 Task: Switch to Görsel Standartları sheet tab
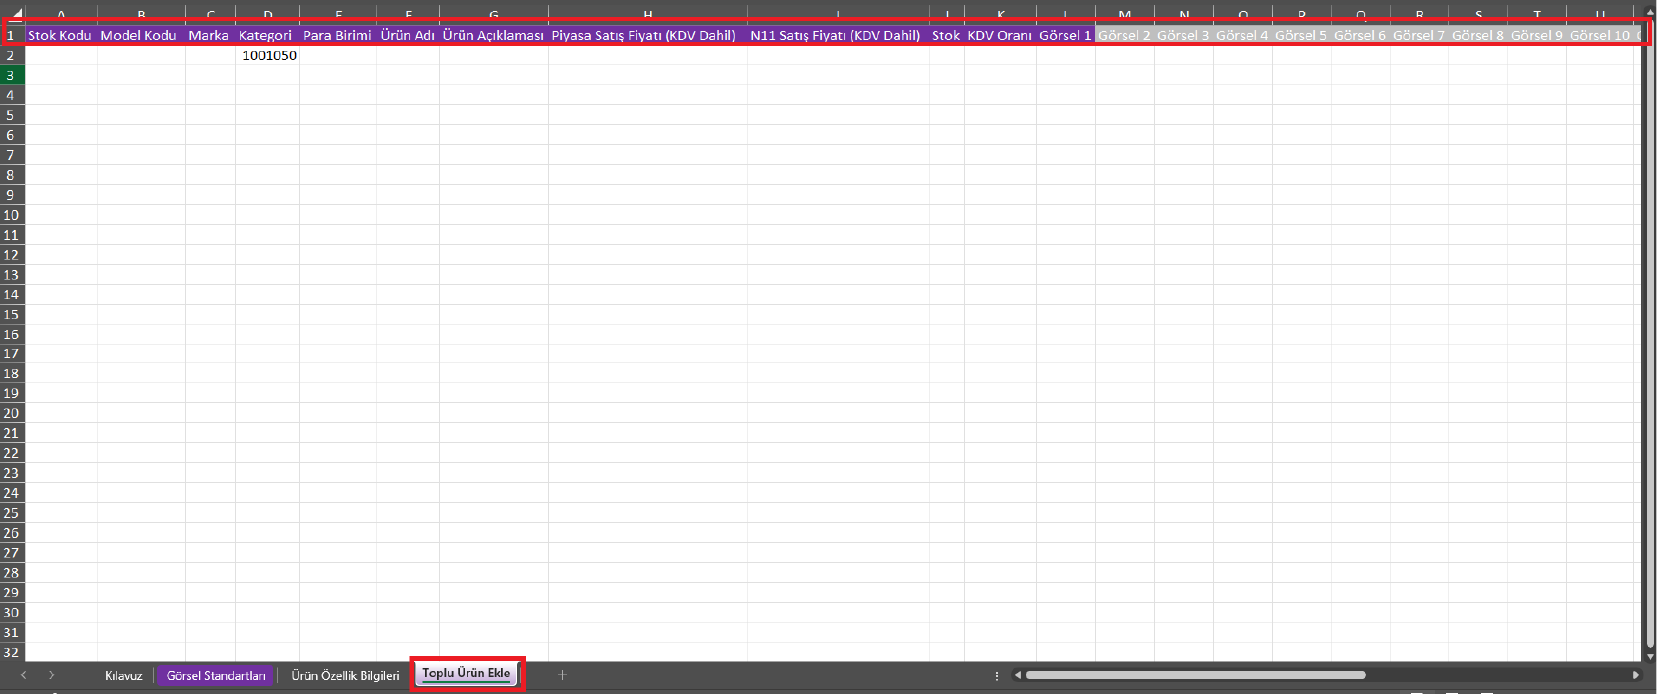(216, 675)
